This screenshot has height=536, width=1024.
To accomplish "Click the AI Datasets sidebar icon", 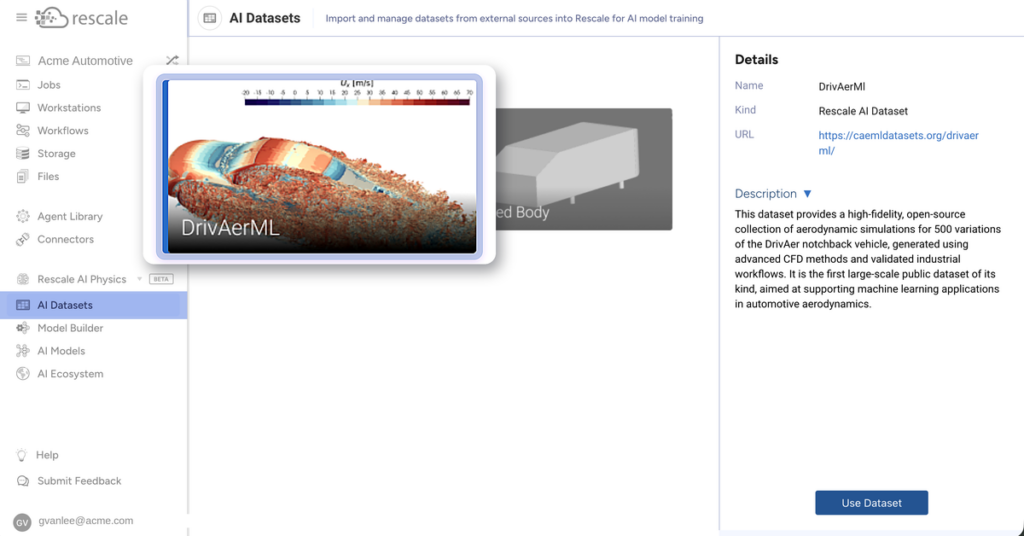I will pyautogui.click(x=23, y=305).
